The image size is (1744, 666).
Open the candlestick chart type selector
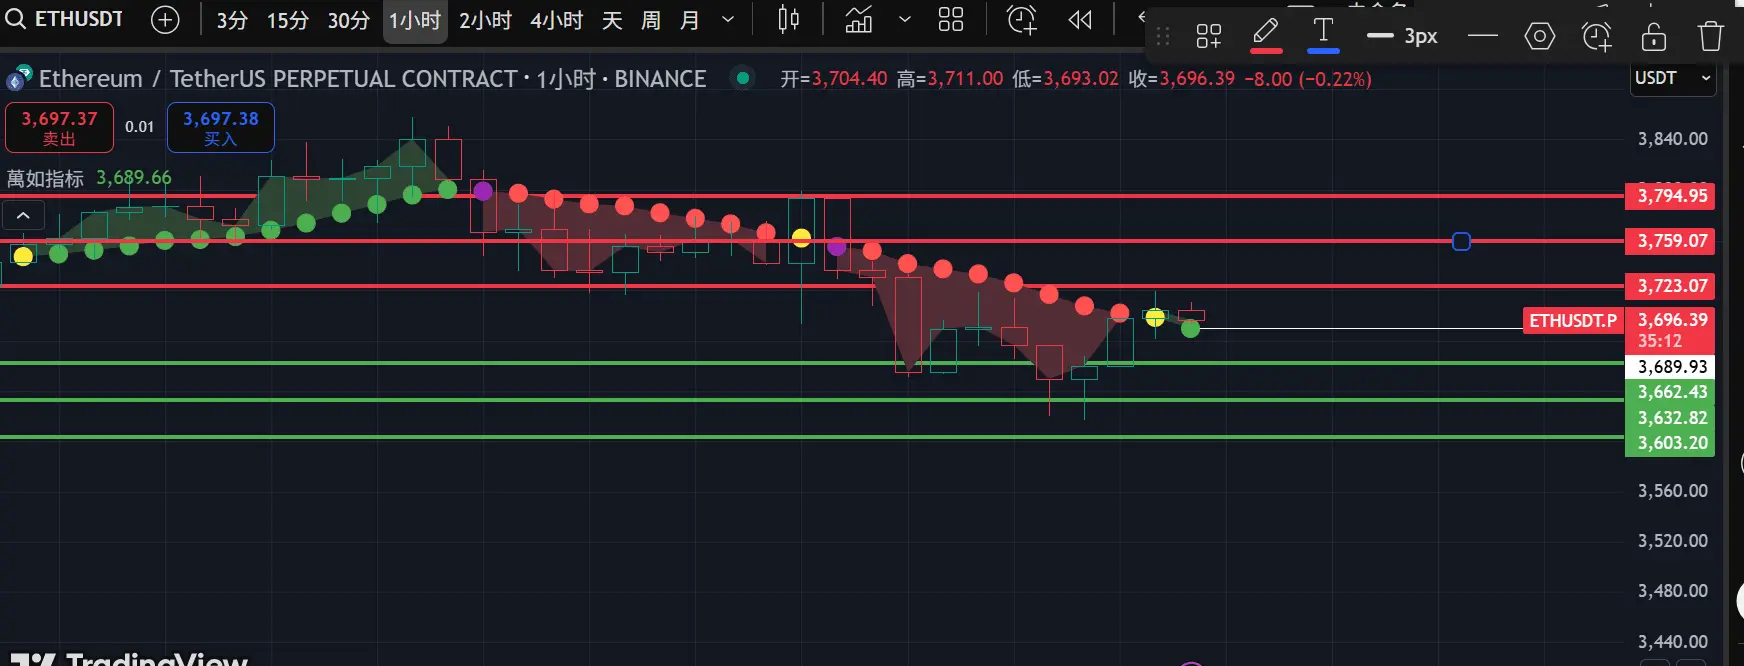789,19
